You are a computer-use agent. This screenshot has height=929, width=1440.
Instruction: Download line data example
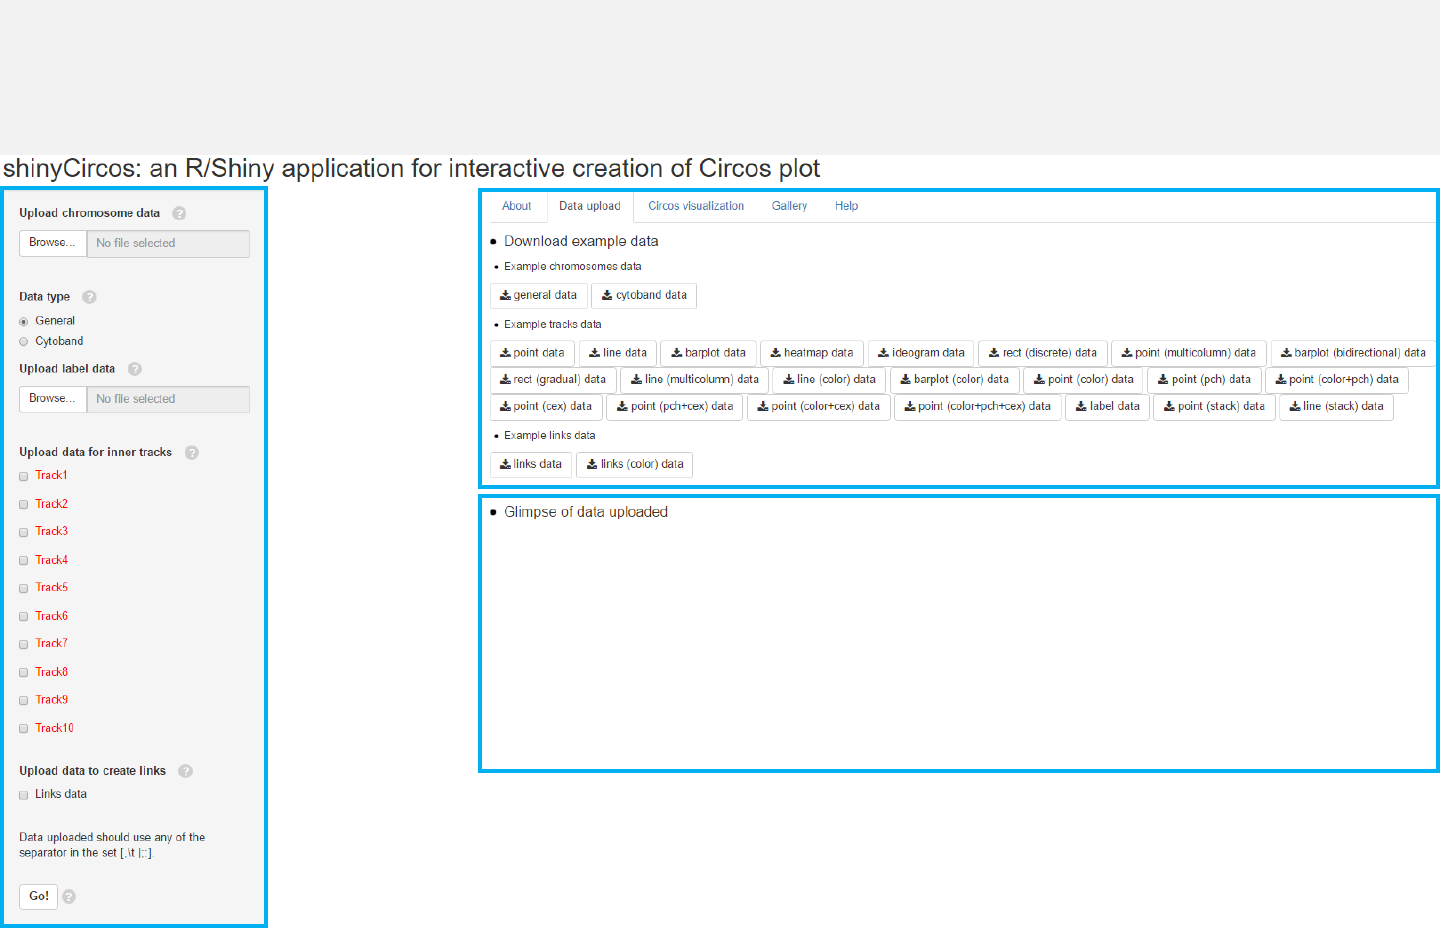tap(618, 353)
